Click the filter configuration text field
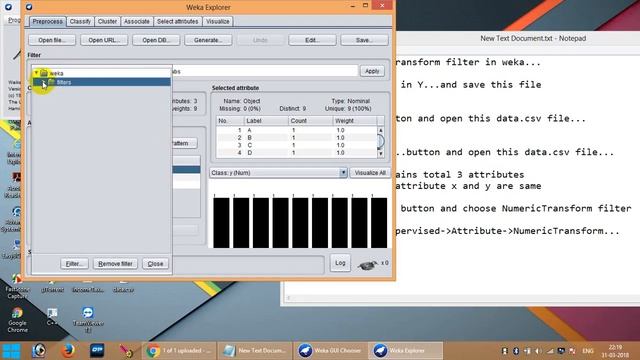This screenshot has height=360, width=640. [x=264, y=71]
